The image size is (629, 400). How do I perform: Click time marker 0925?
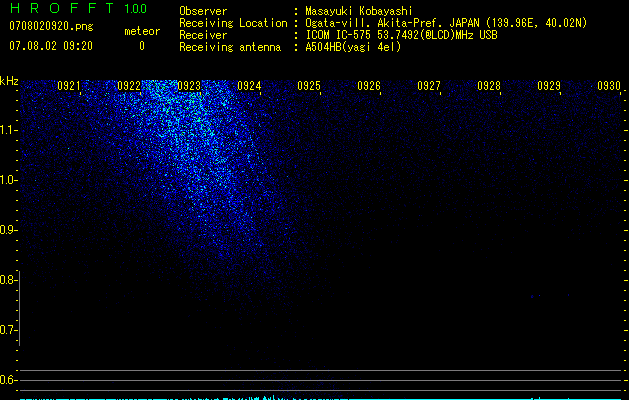[x=309, y=86]
